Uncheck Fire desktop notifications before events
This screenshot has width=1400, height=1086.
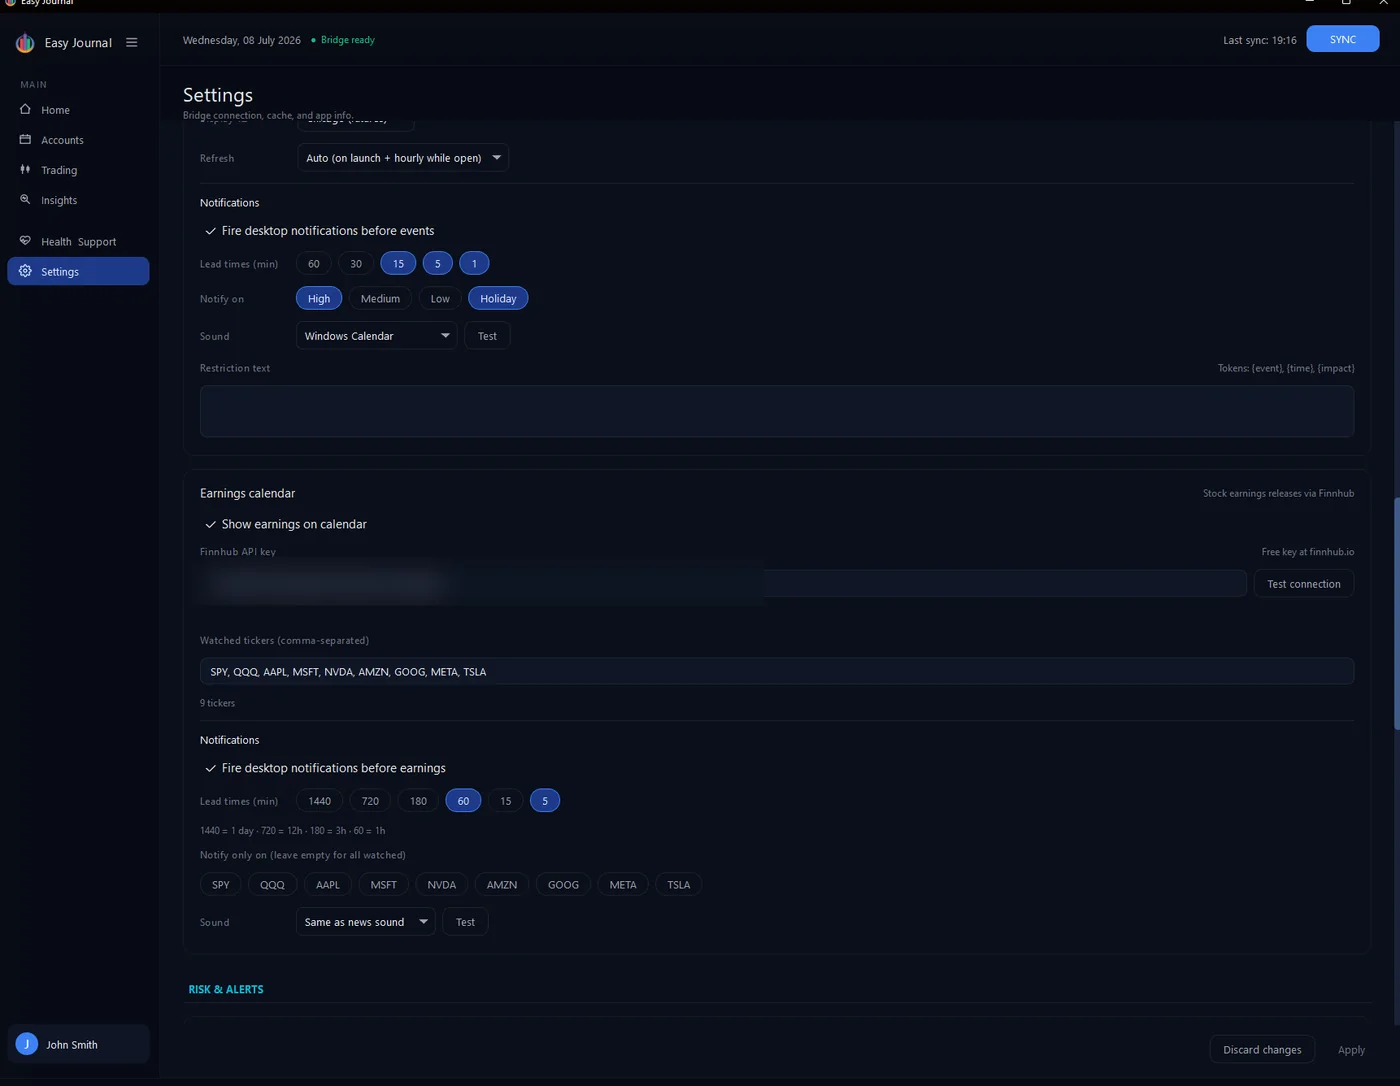210,231
